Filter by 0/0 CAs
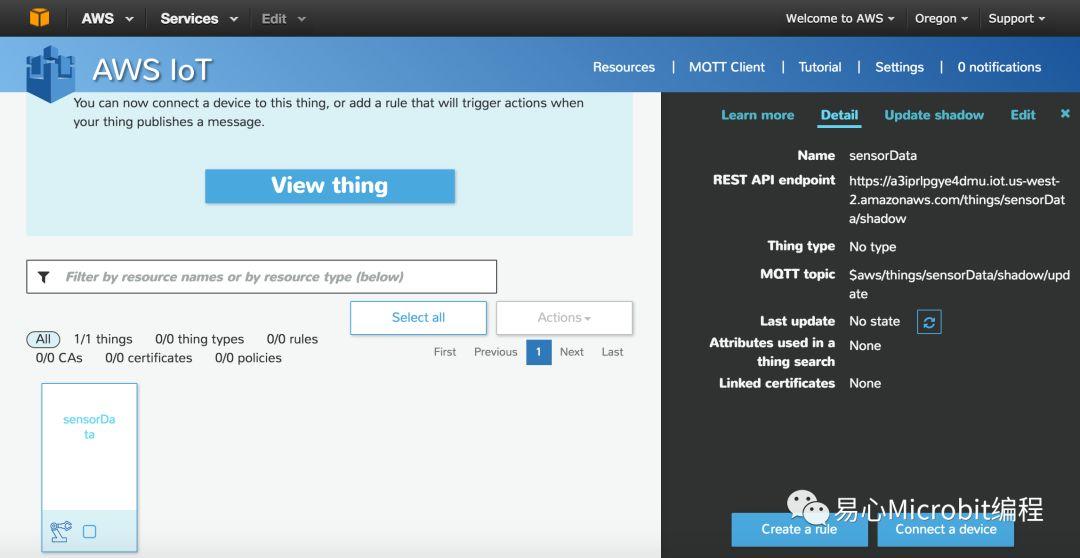 coord(59,358)
